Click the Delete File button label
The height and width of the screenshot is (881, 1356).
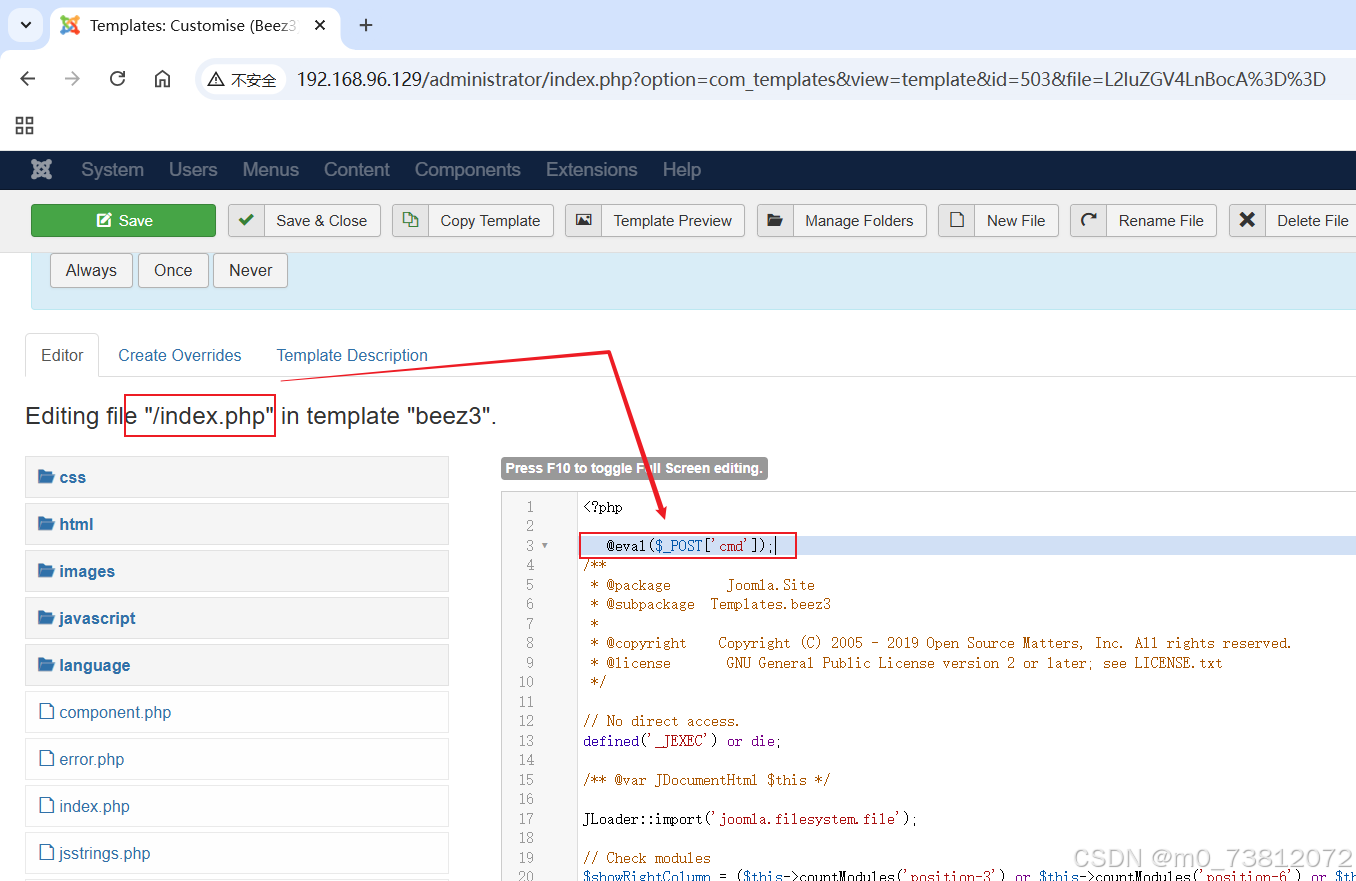click(1313, 221)
